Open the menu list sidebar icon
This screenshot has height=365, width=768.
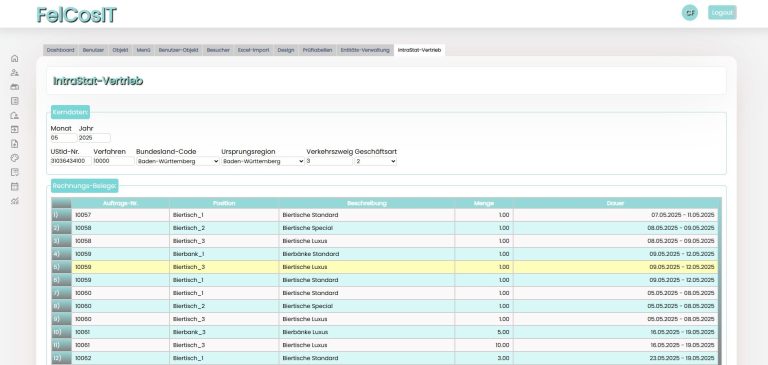pos(15,101)
